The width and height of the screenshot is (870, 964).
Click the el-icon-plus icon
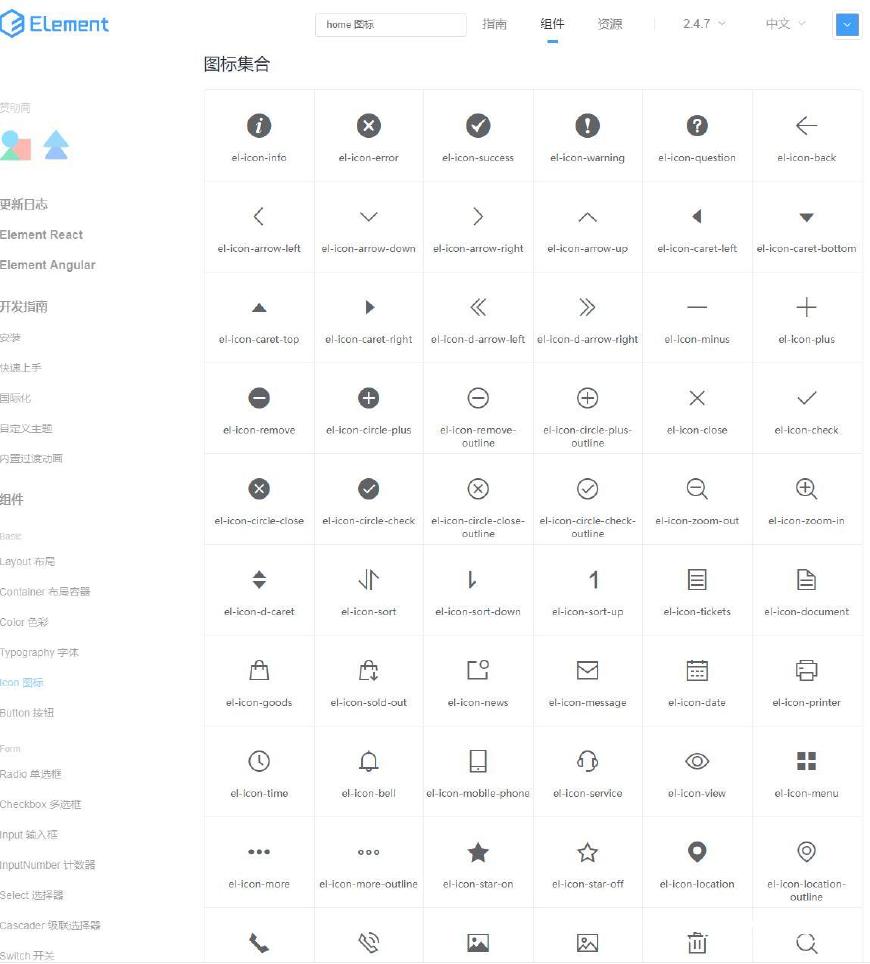tap(806, 307)
